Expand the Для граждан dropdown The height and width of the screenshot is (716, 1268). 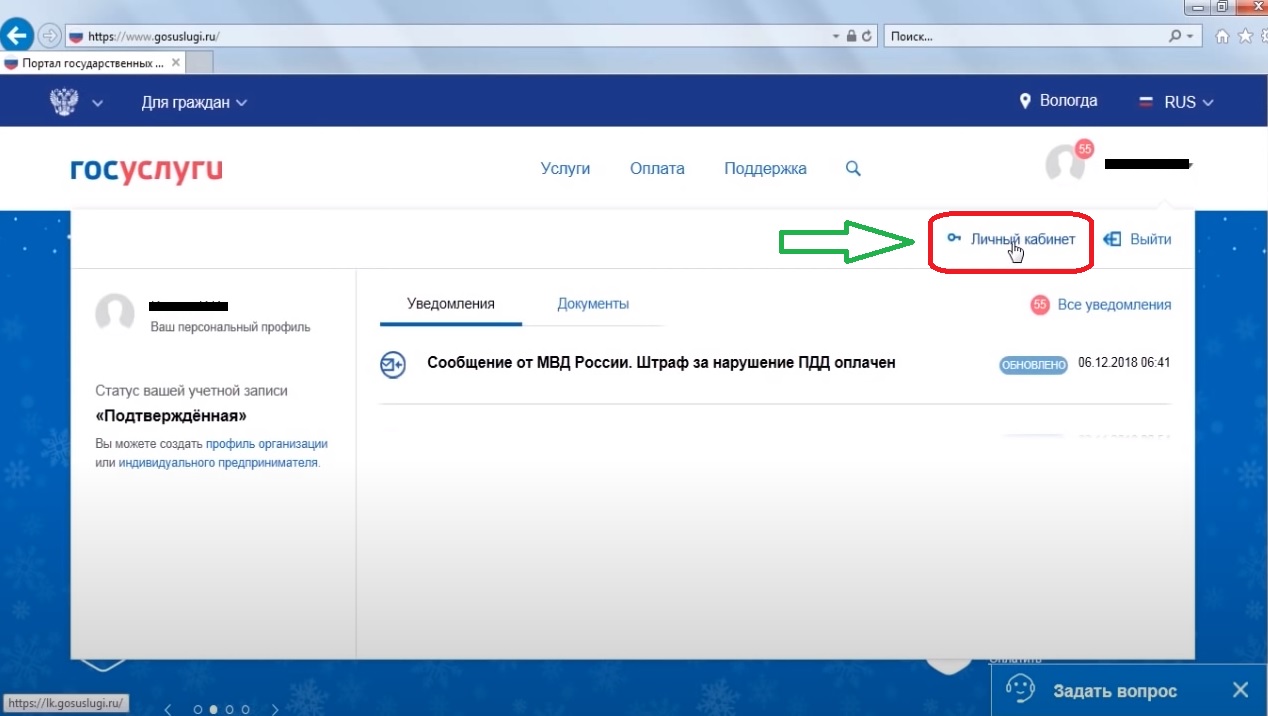coord(194,102)
